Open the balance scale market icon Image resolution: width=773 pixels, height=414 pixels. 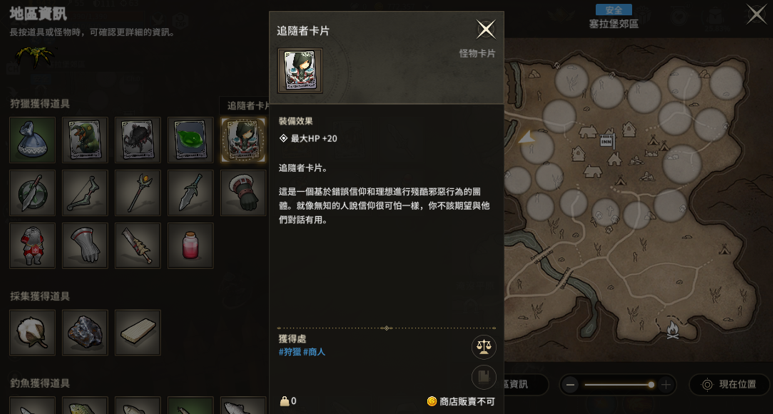pos(484,347)
